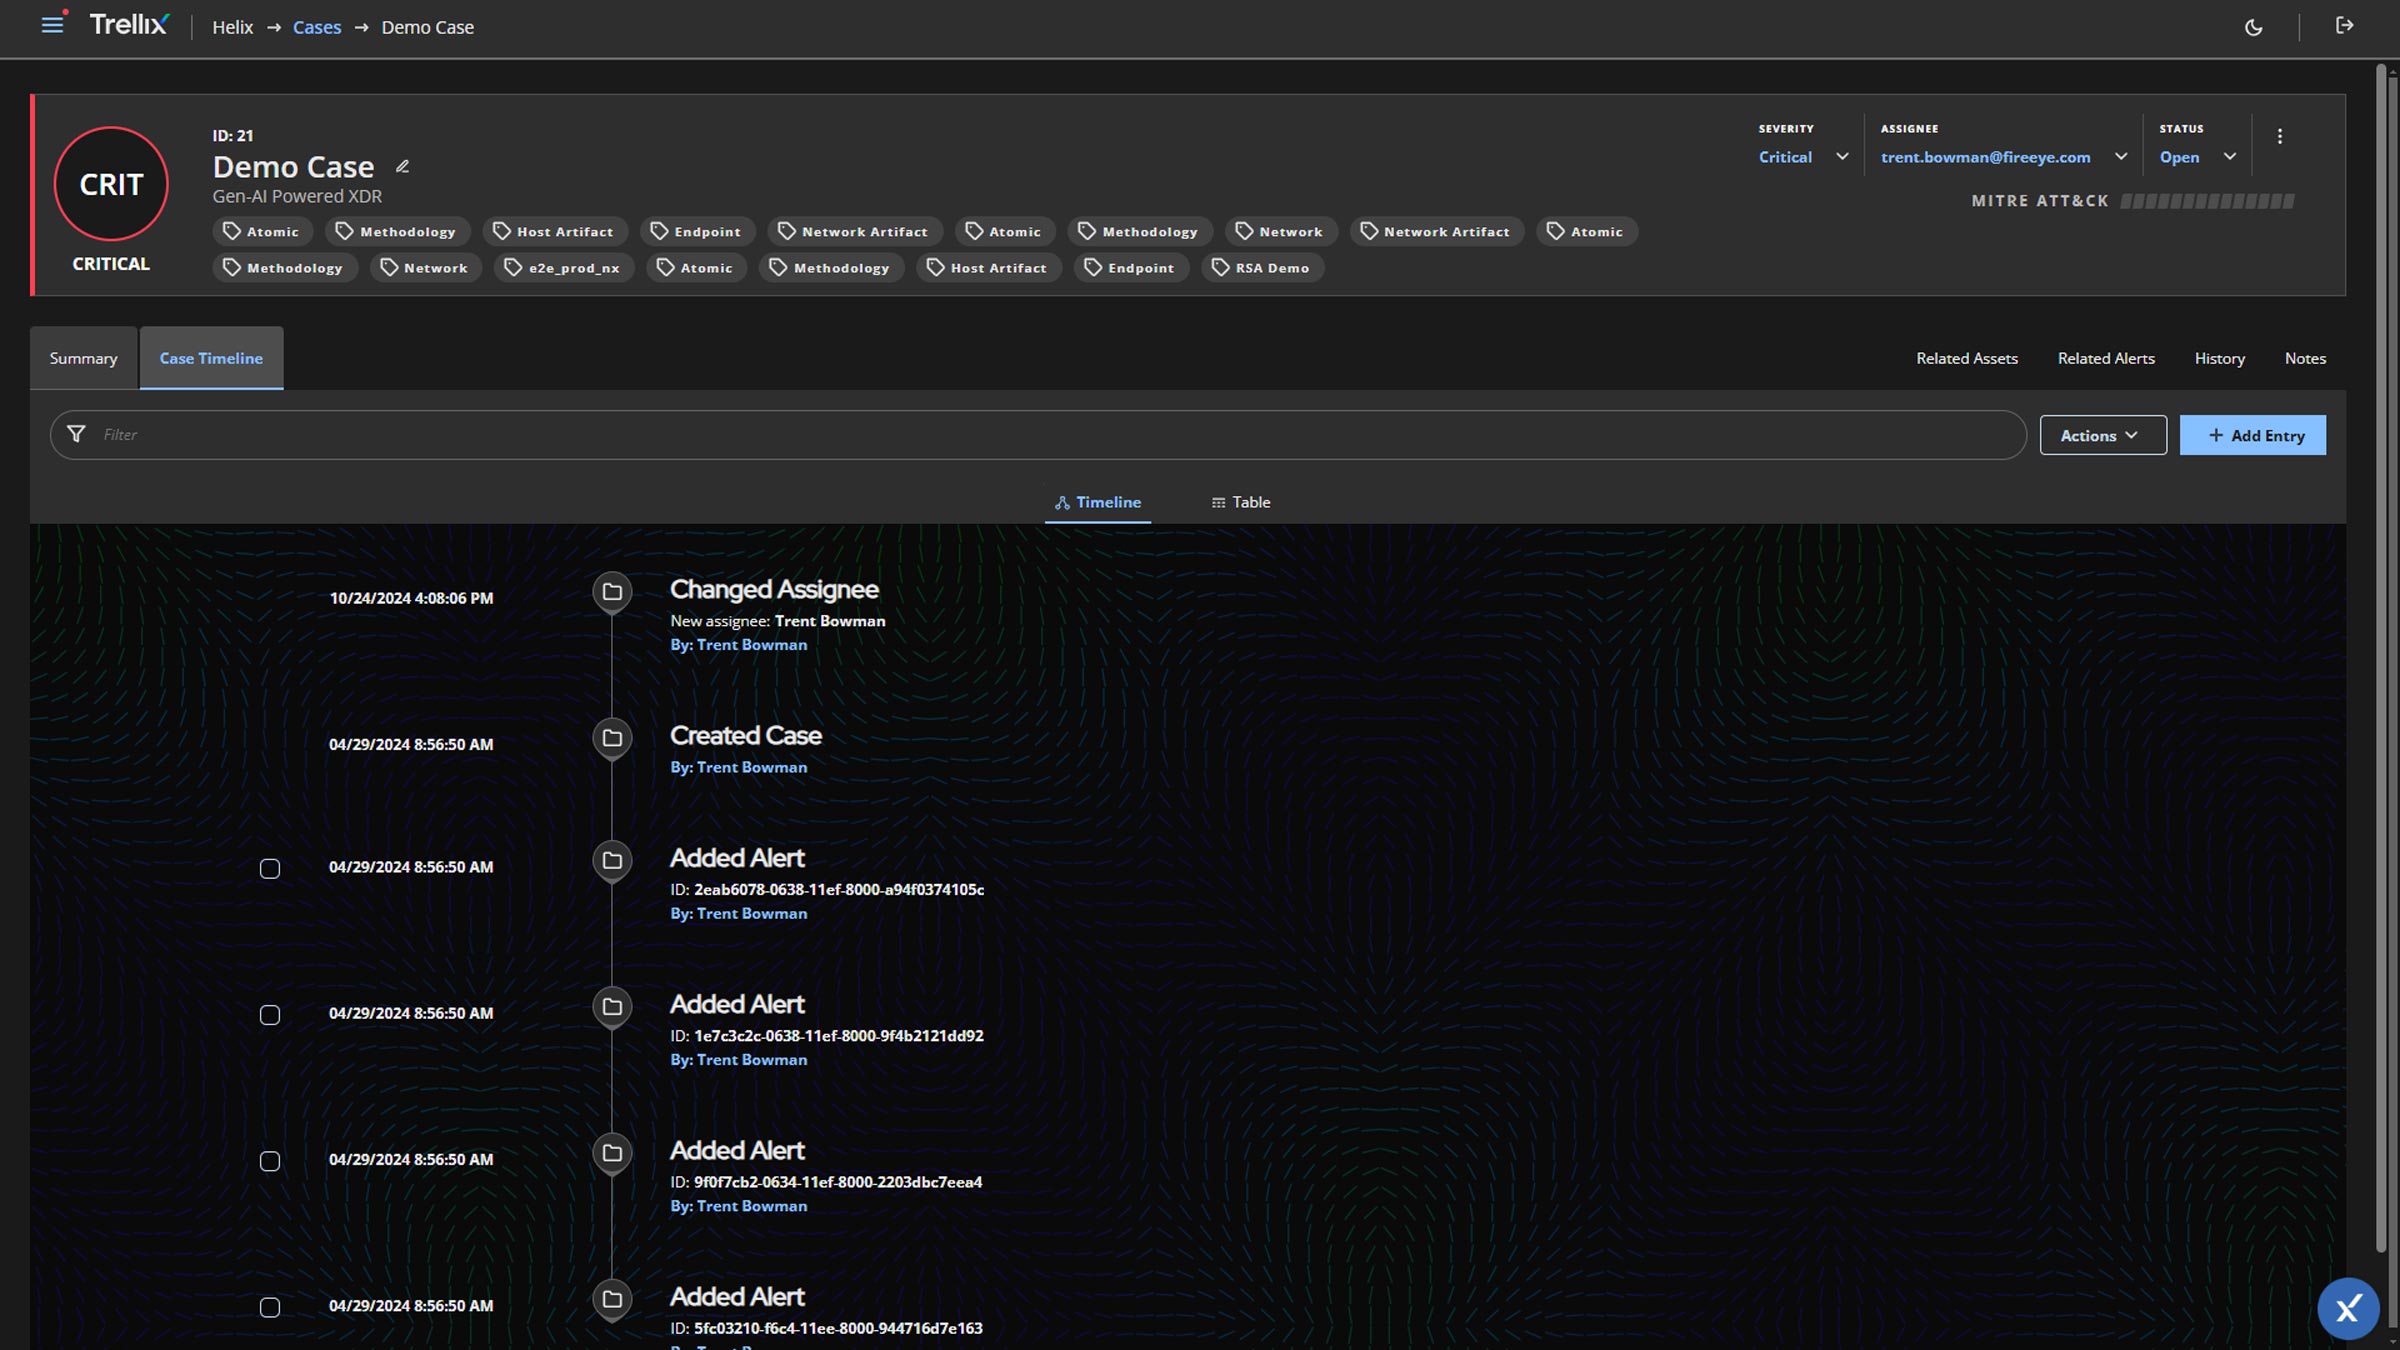Click folder icon for alert 5fc03210
The image size is (2400, 1350).
pos(612,1299)
